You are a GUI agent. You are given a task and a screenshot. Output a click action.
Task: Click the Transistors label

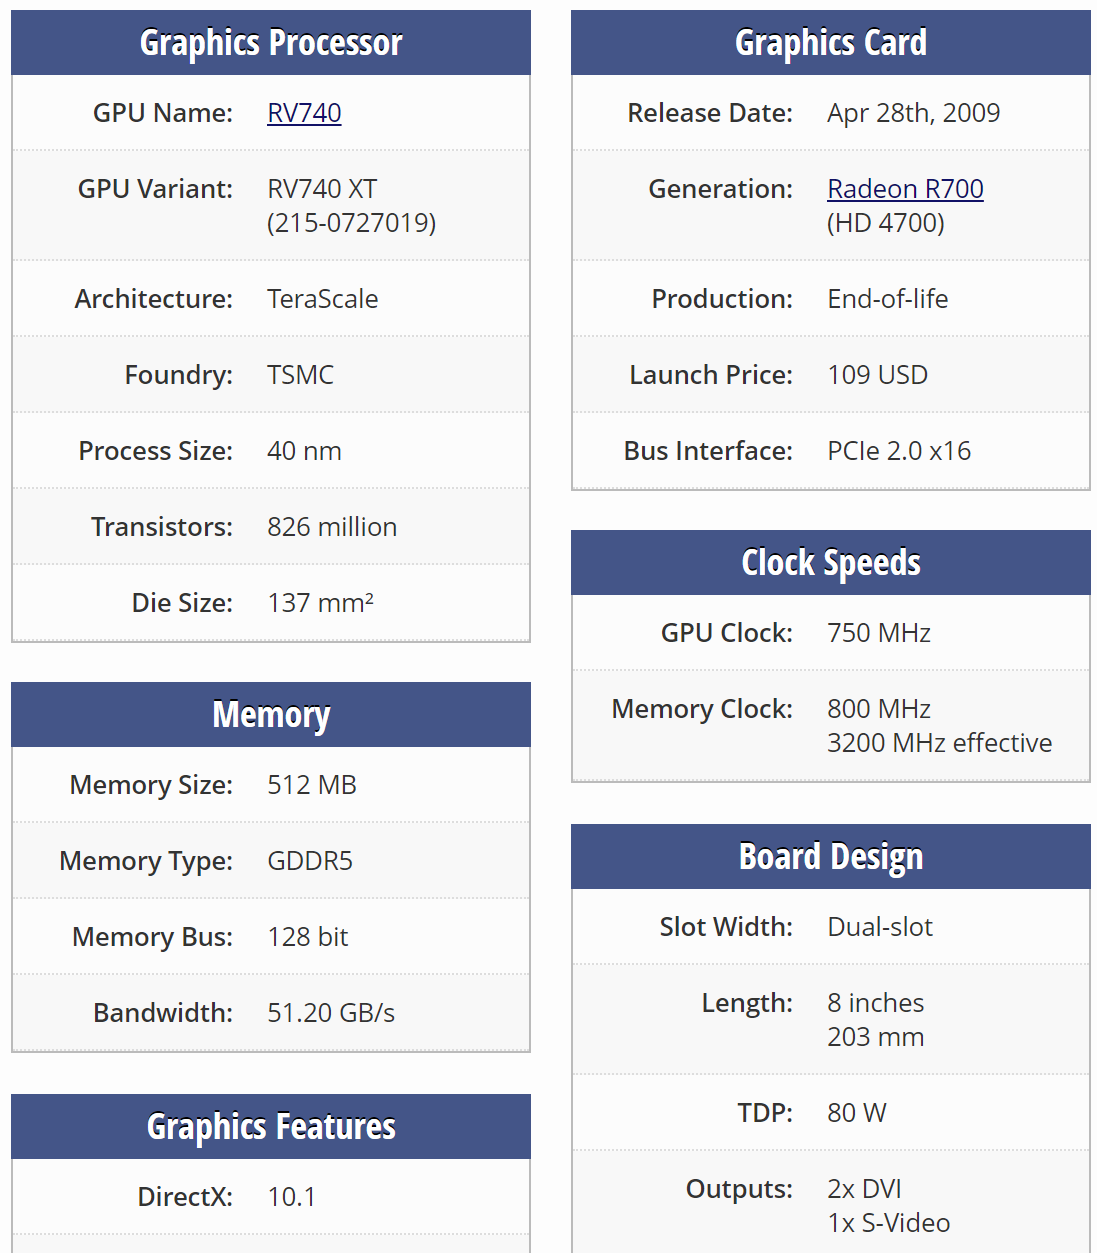[162, 527]
